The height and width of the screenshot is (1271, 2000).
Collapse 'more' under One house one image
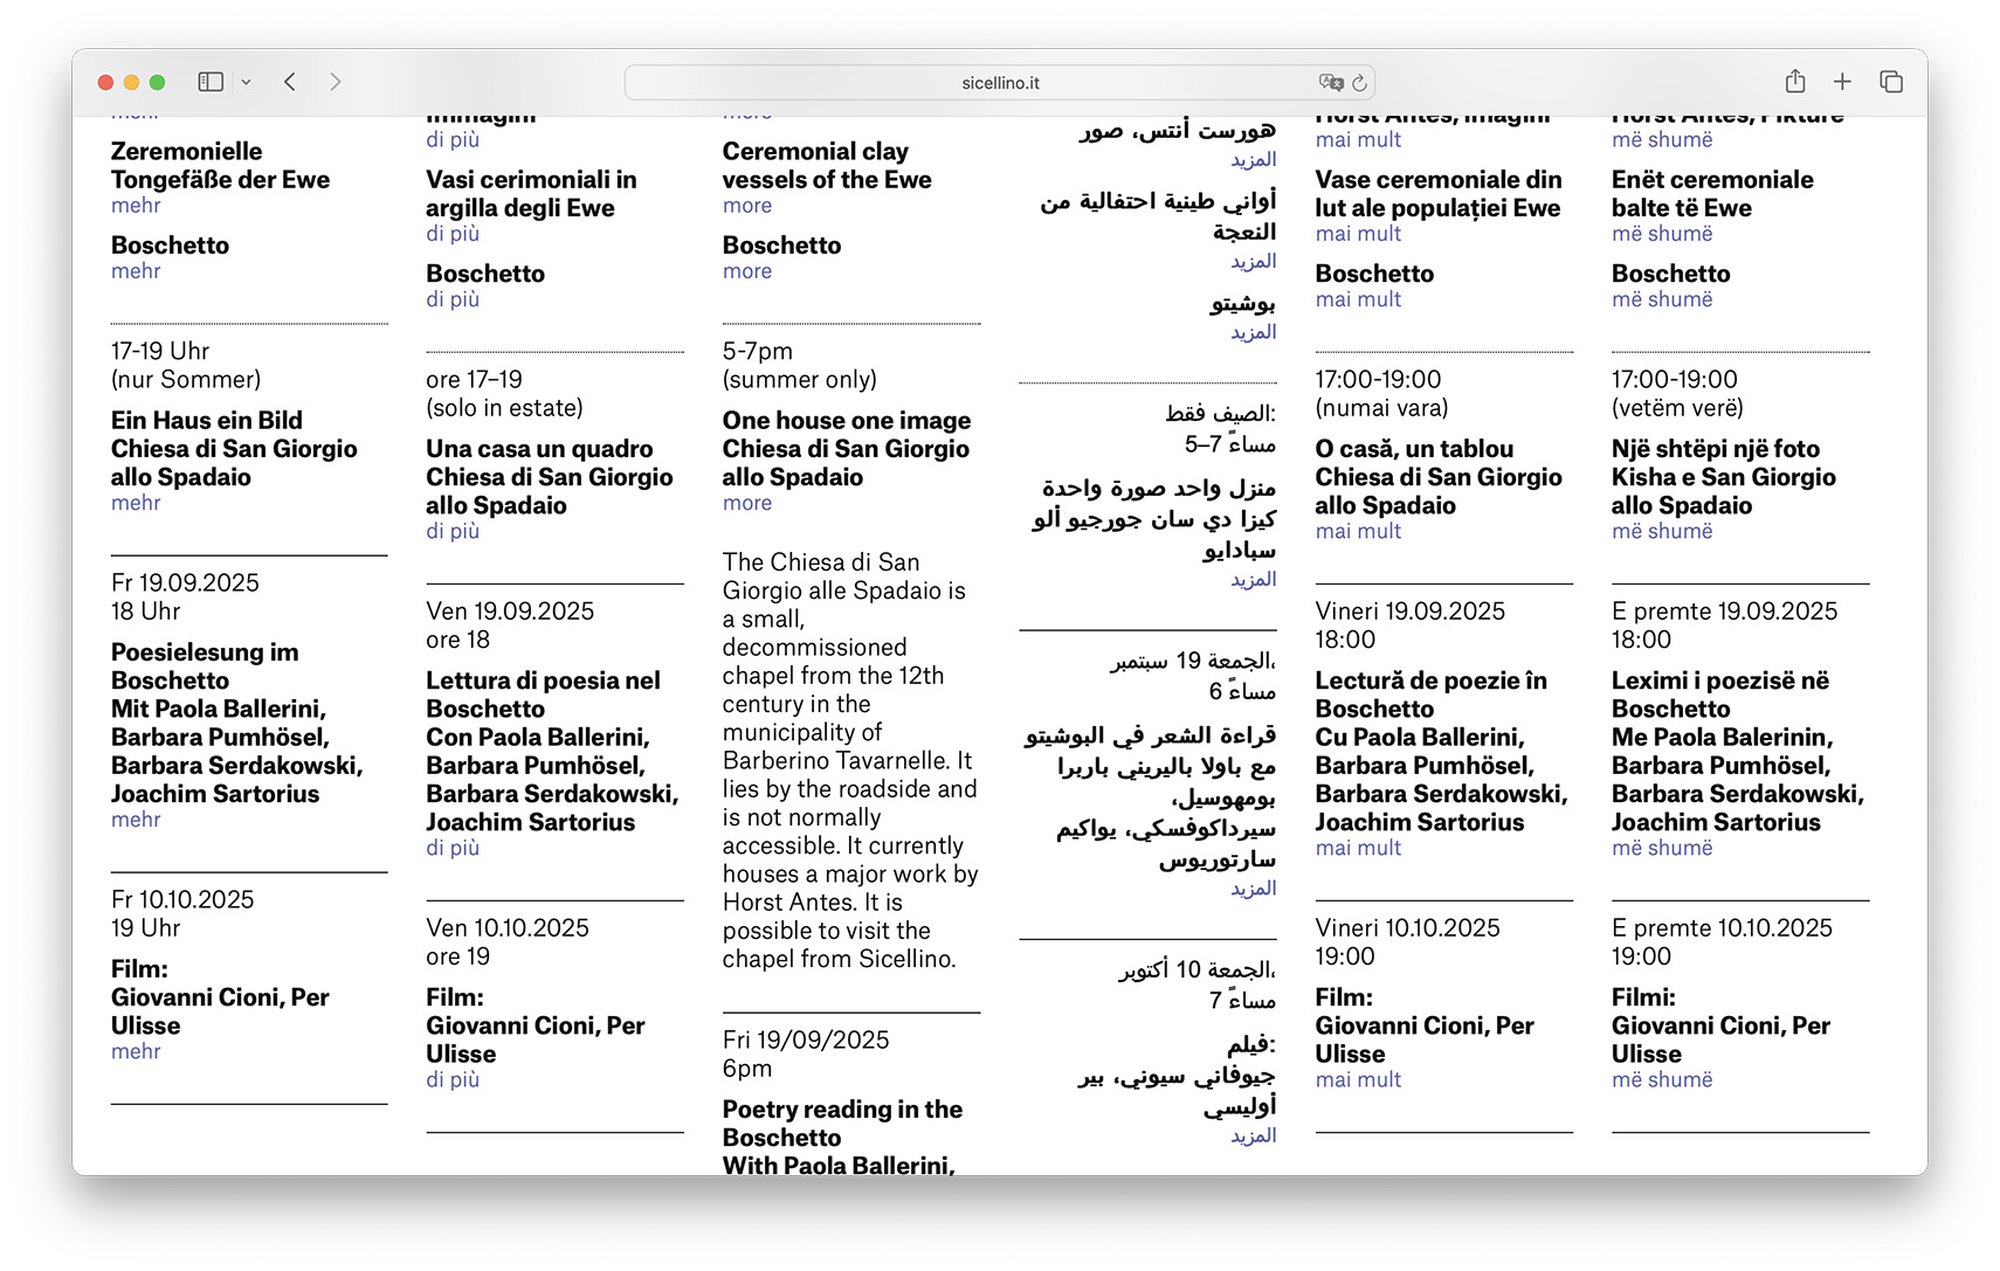747,503
